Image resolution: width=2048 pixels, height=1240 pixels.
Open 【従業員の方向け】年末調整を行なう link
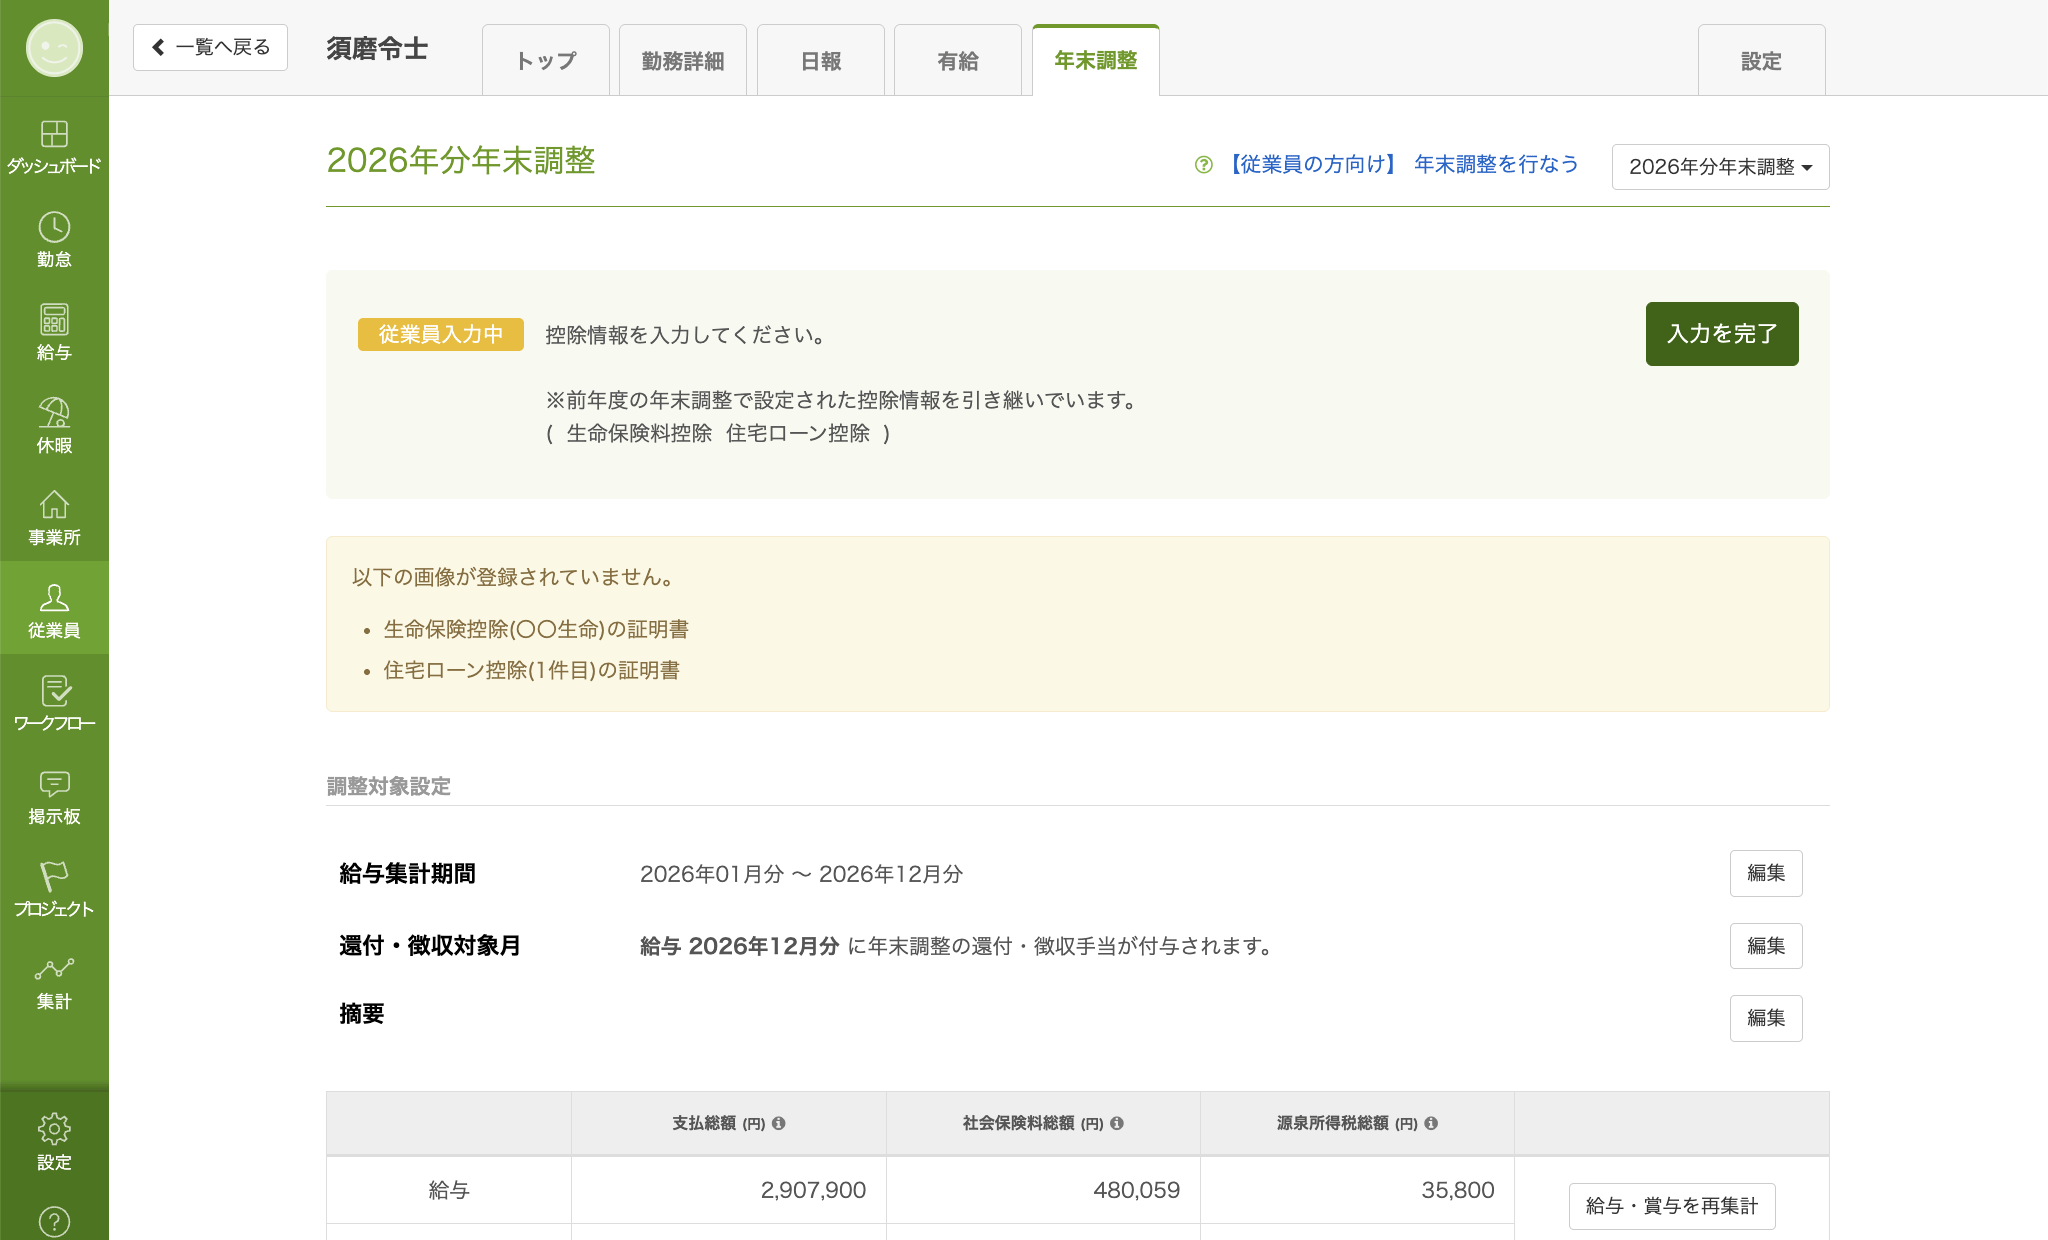1400,165
